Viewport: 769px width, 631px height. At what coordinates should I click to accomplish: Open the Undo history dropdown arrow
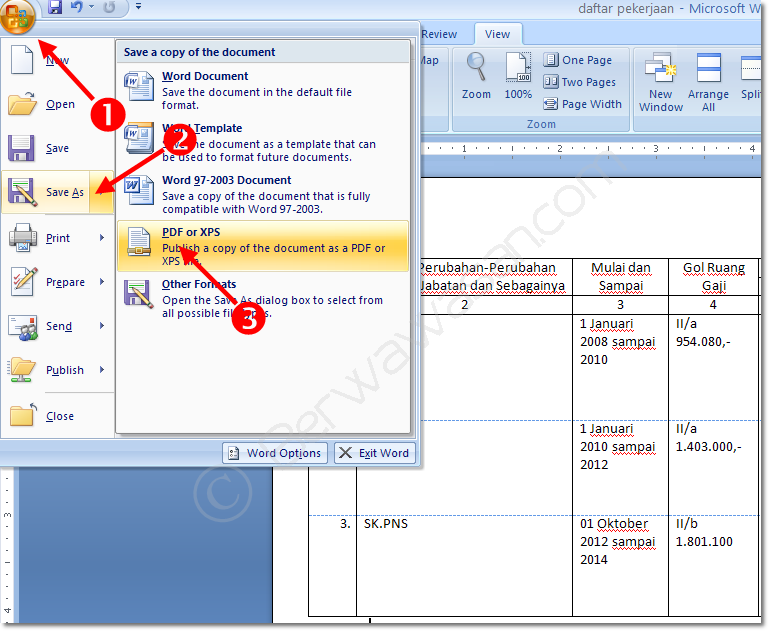tap(91, 7)
